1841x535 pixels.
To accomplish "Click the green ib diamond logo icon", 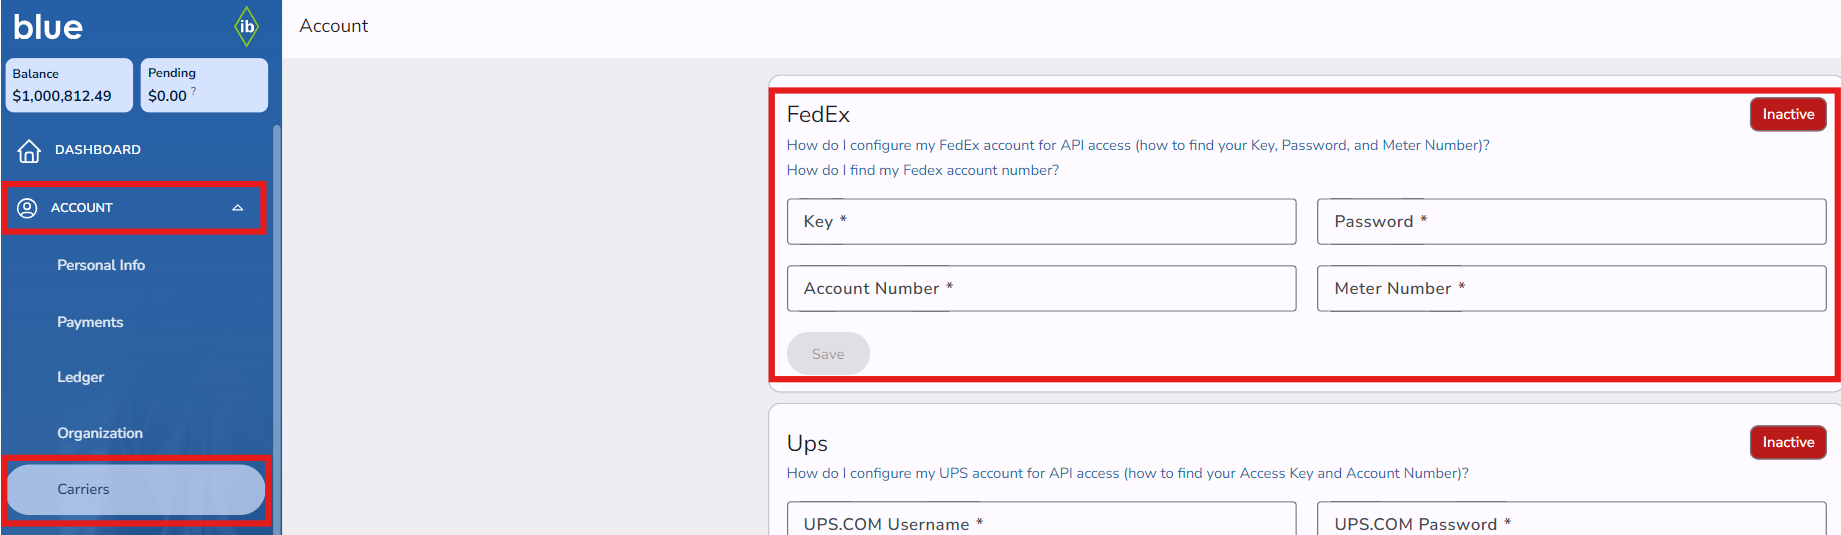I will pos(246,27).
